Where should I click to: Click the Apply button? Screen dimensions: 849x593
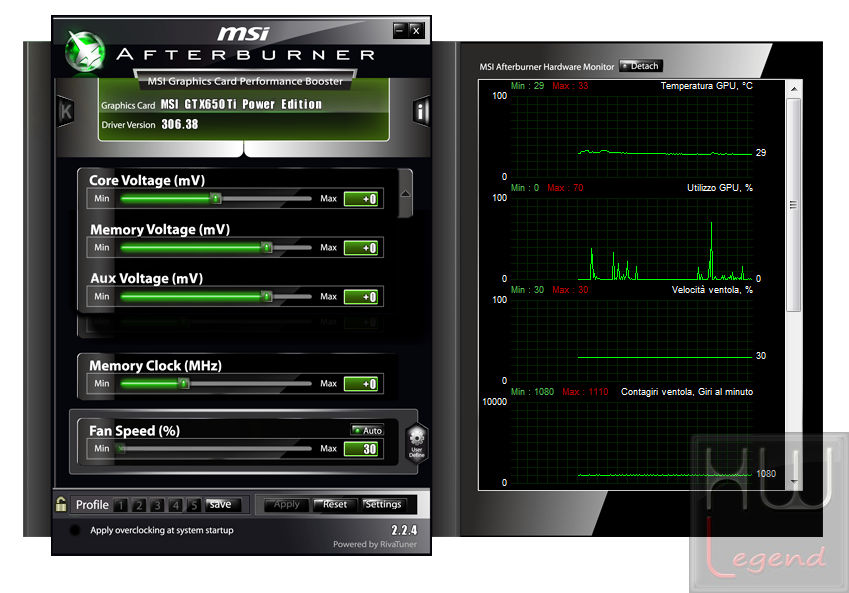click(286, 505)
